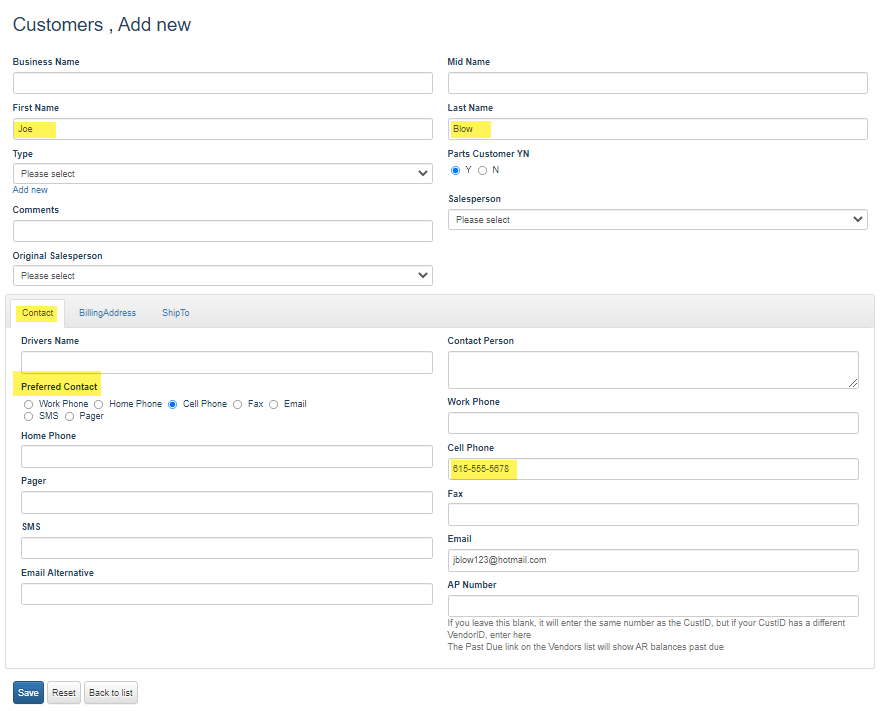Open the Salesperson dropdown
The height and width of the screenshot is (711, 880).
658,219
